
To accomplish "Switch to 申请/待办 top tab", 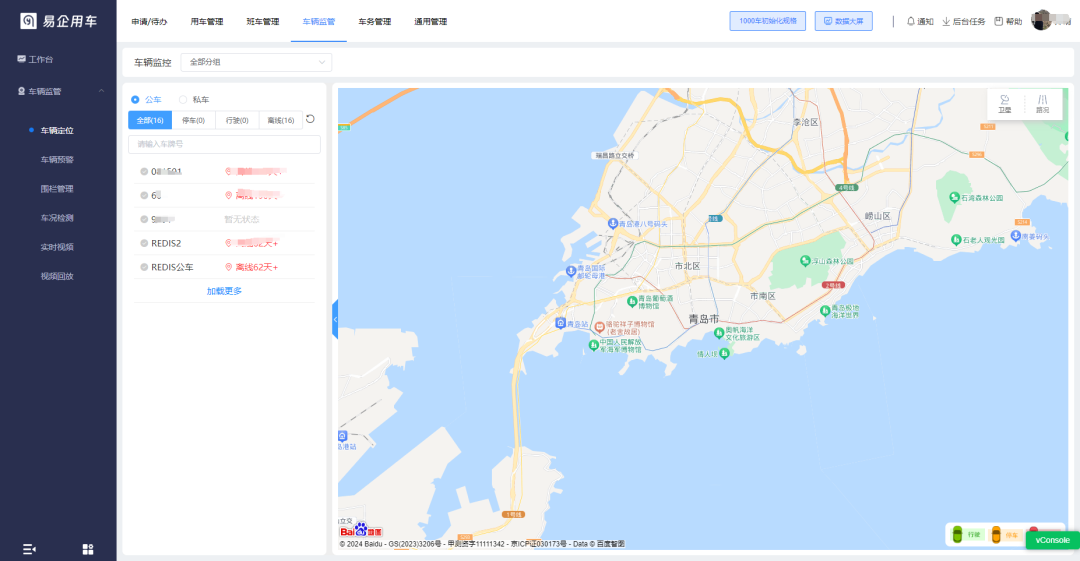I will (x=149, y=21).
